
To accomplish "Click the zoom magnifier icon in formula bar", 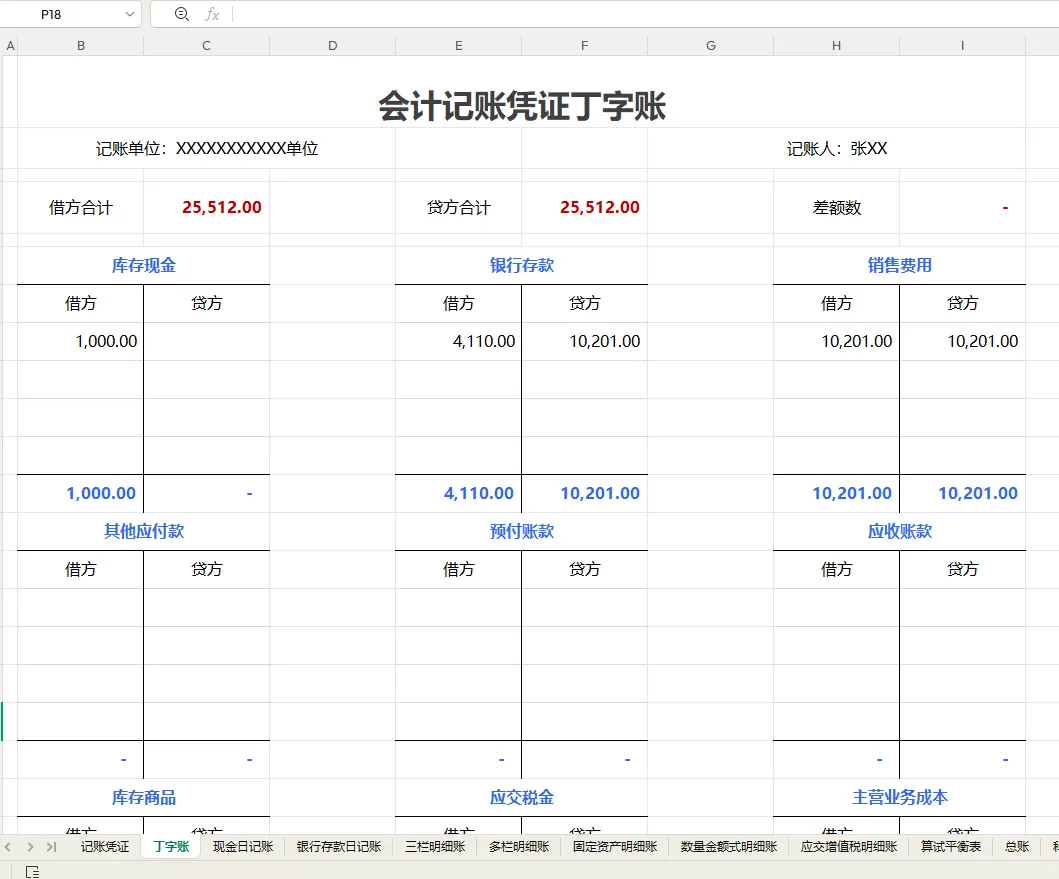I will 182,14.
